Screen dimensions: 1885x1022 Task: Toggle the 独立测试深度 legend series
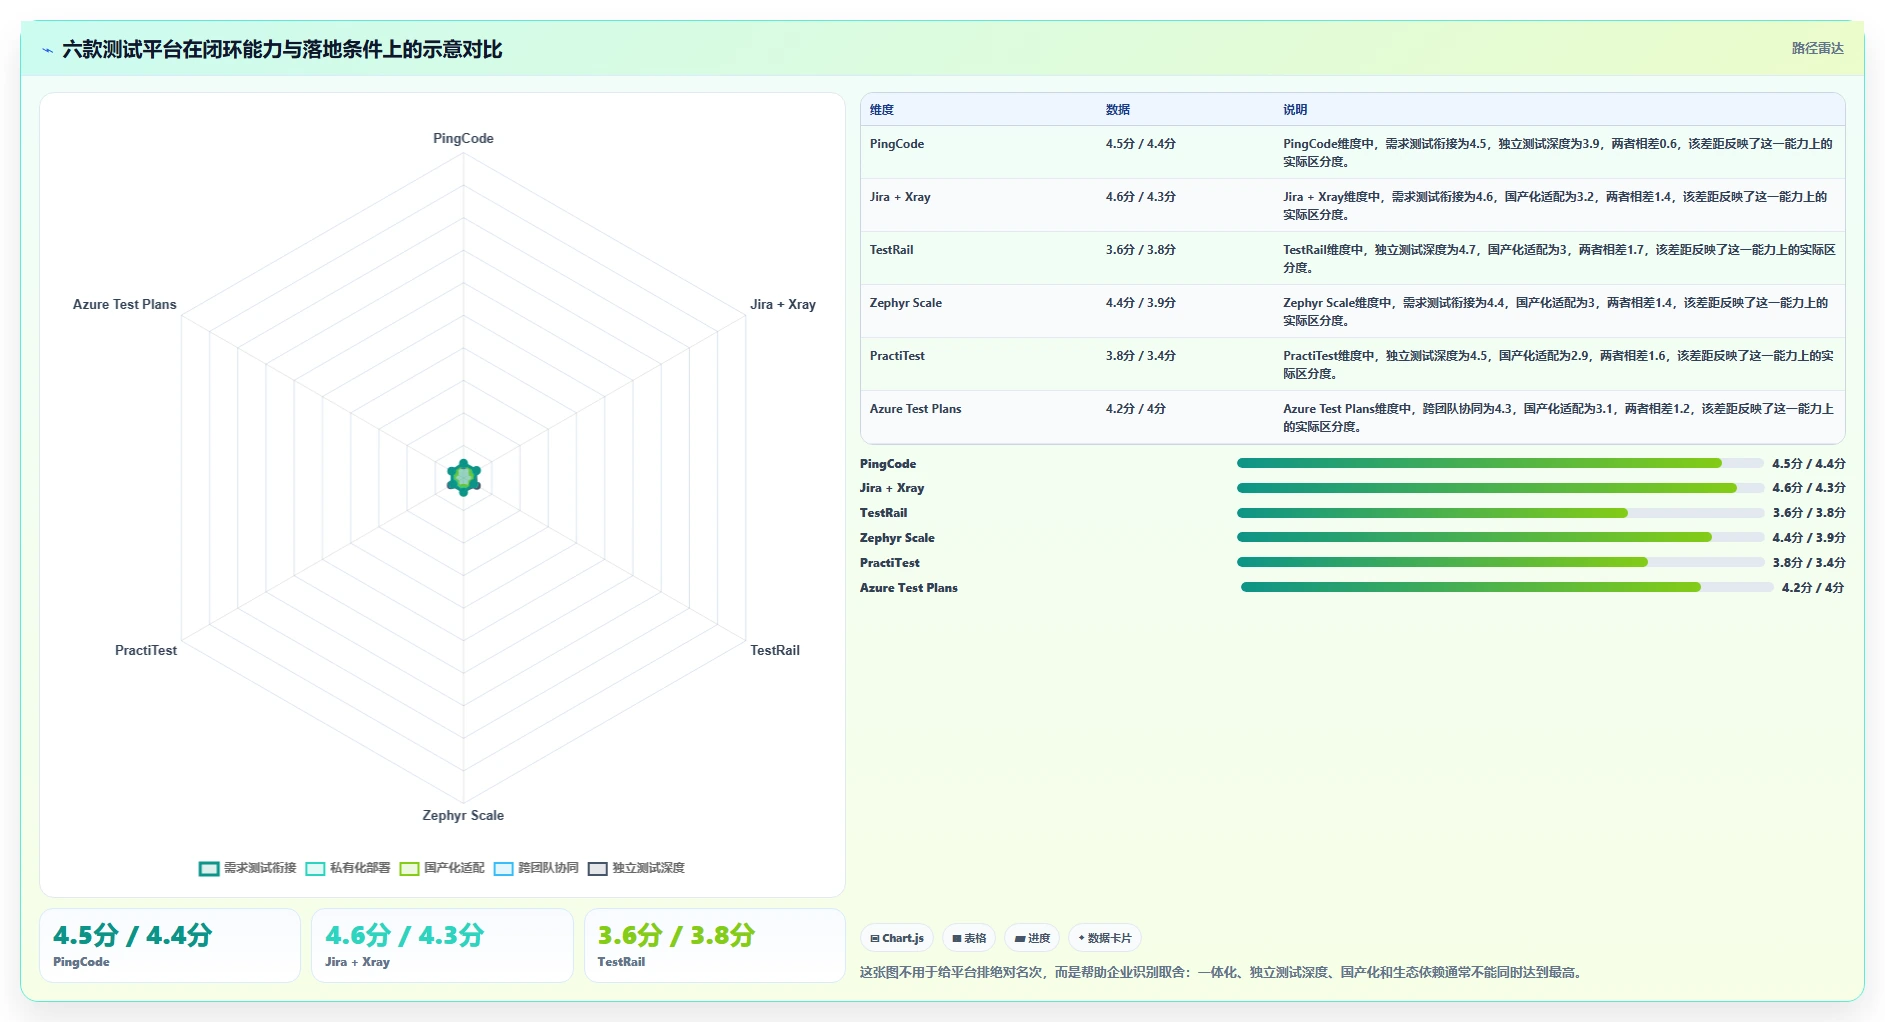click(636, 868)
